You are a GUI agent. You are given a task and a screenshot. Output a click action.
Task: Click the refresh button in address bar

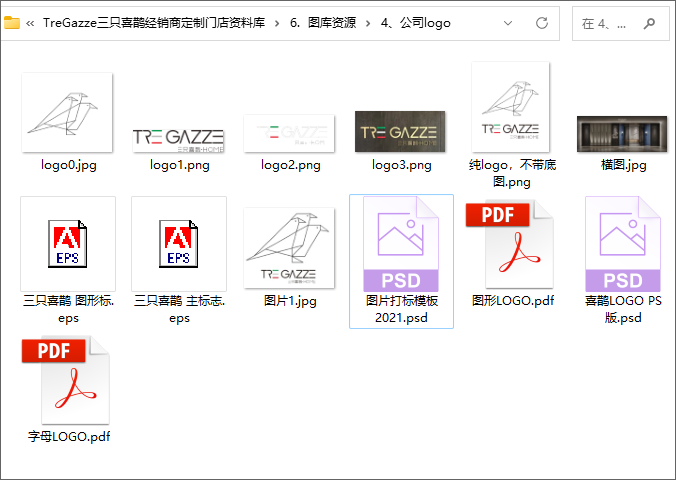pyautogui.click(x=542, y=23)
